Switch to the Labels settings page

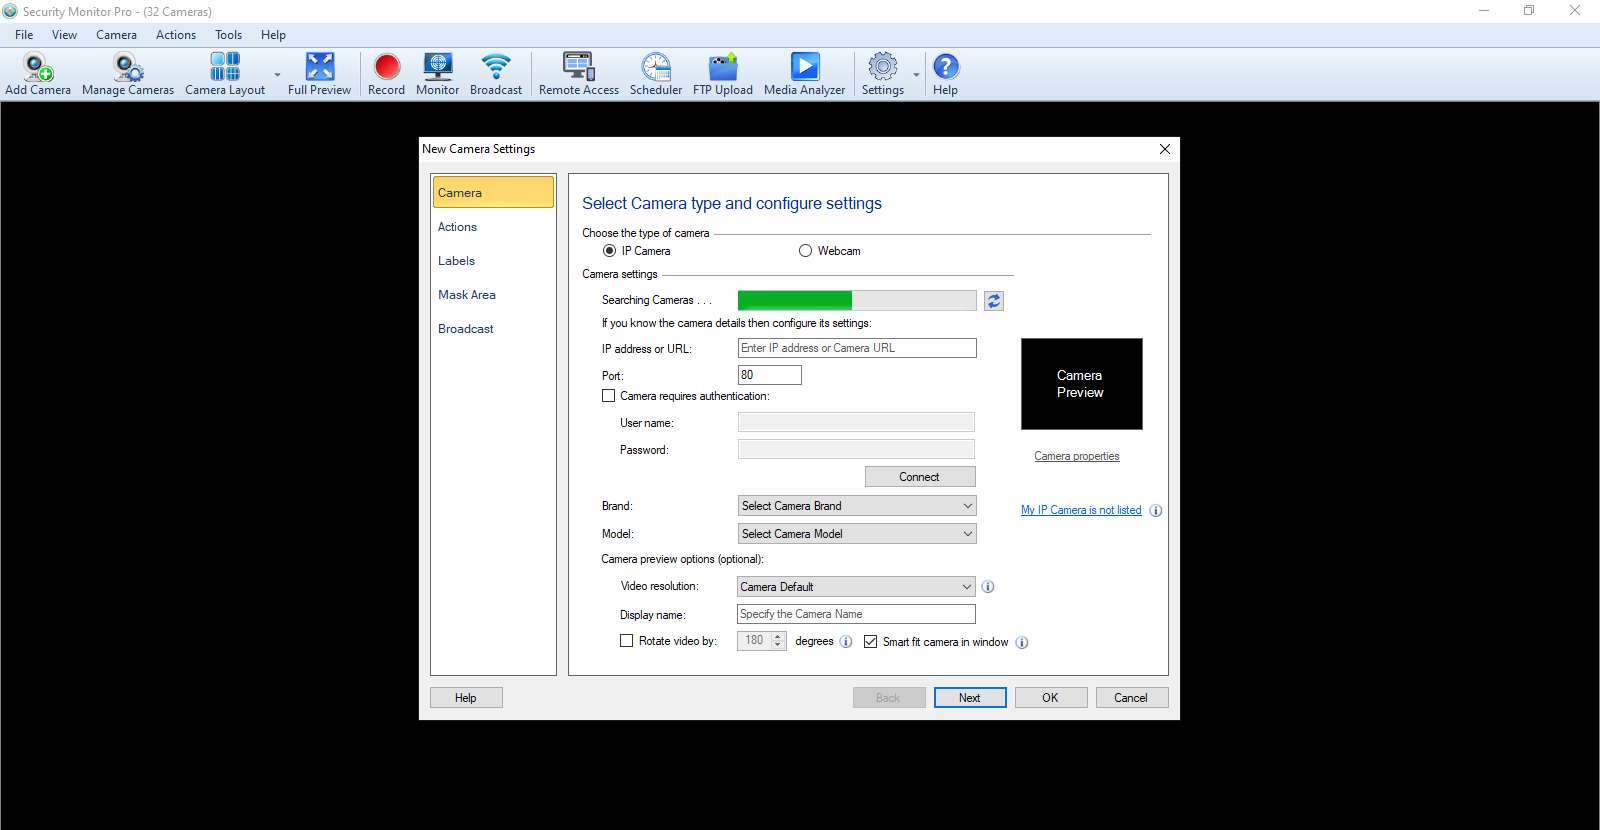tap(493, 261)
